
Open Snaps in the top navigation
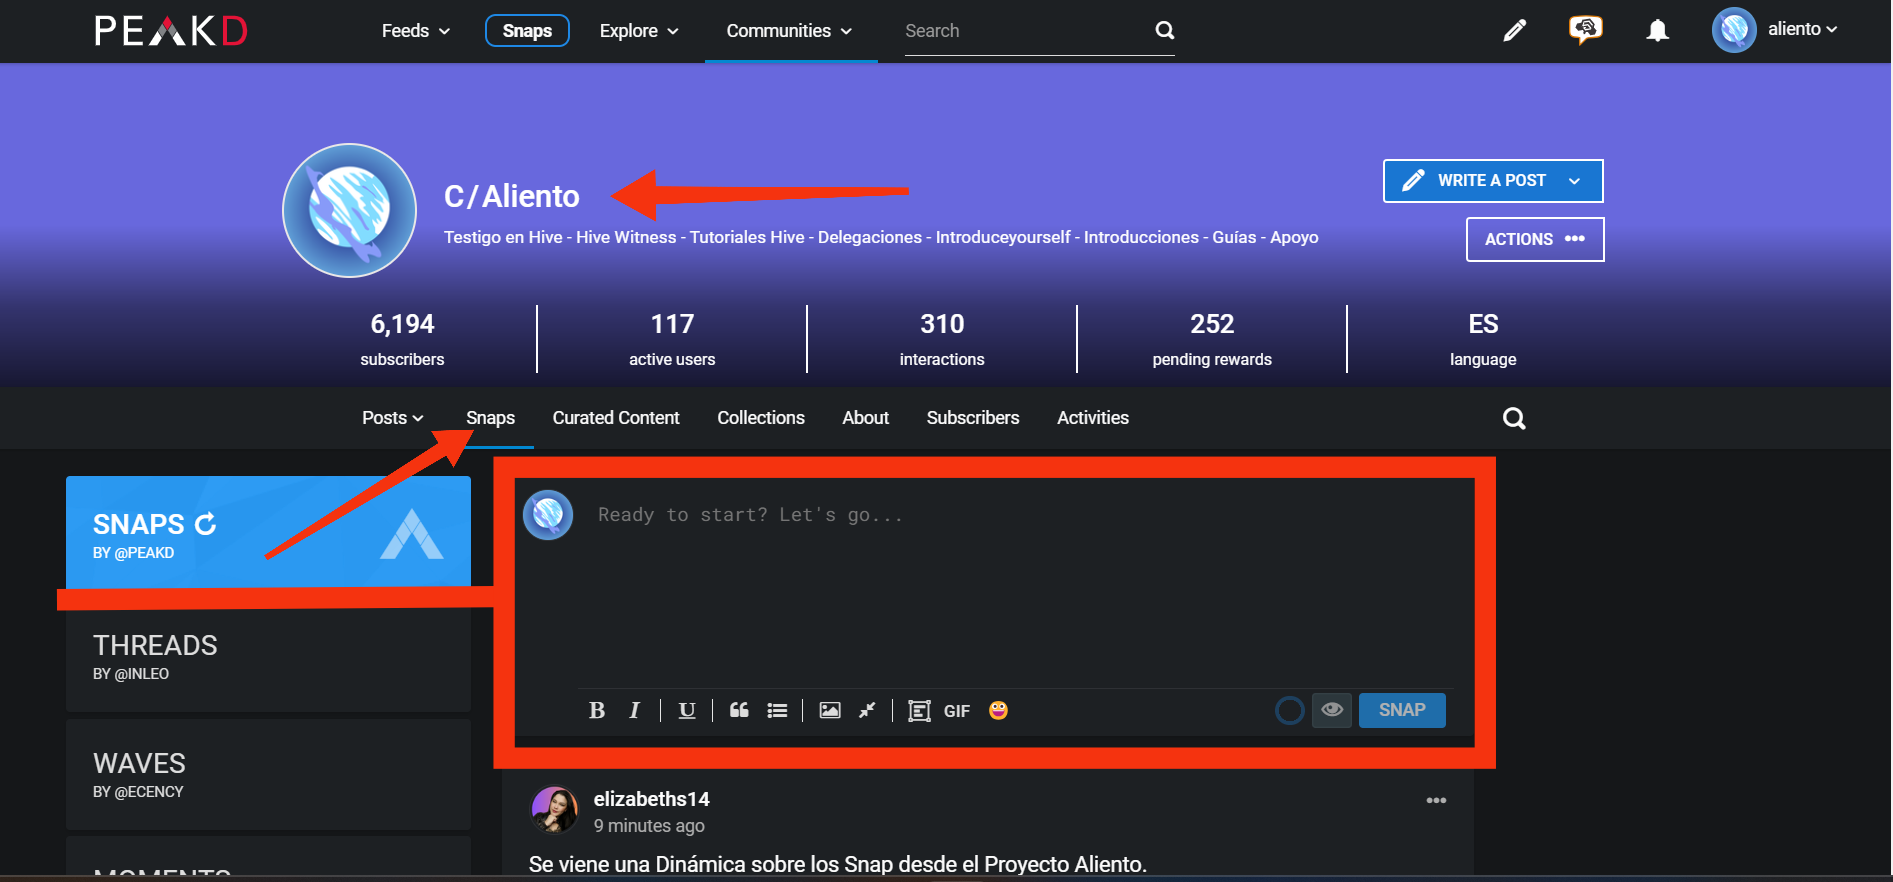pyautogui.click(x=527, y=31)
